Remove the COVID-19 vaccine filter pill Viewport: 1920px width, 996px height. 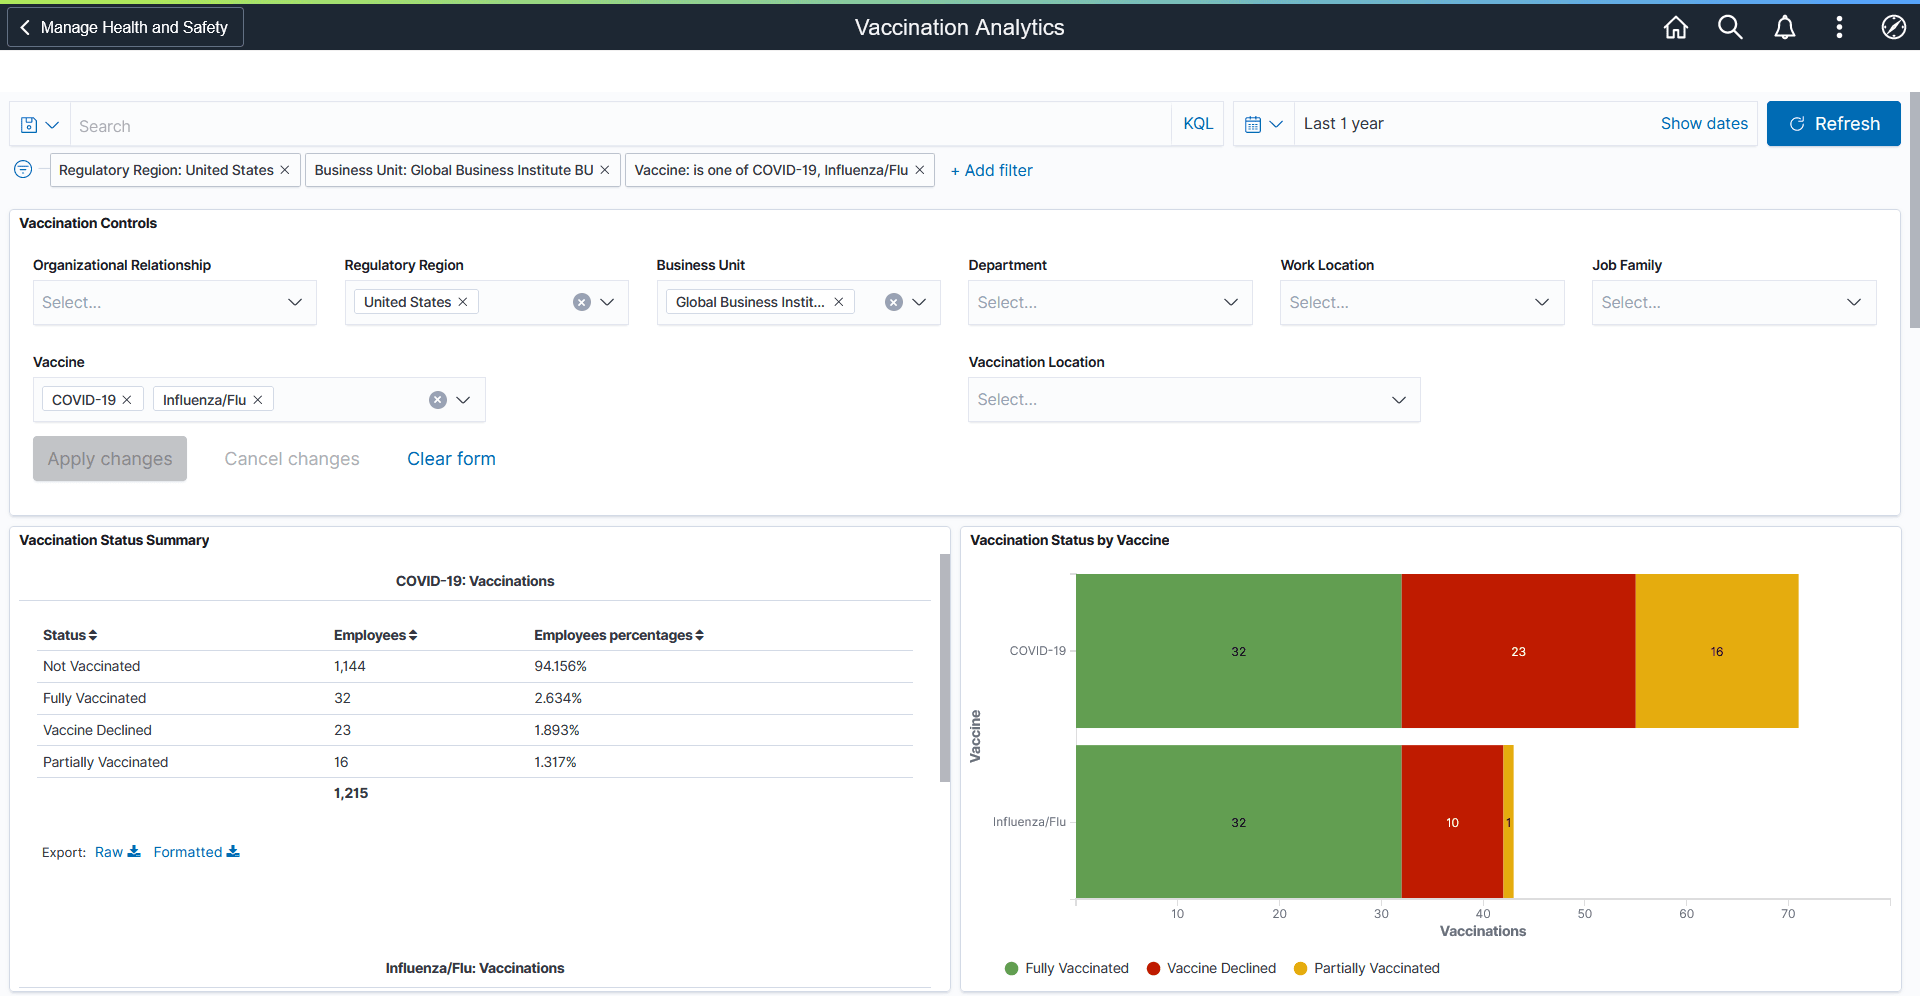127,399
